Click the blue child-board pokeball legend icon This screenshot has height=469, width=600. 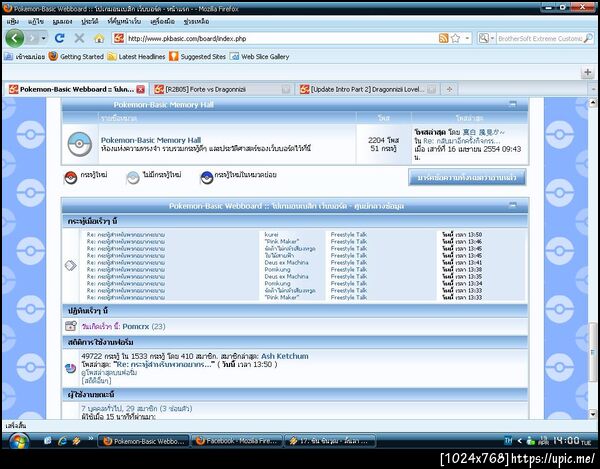207,178
